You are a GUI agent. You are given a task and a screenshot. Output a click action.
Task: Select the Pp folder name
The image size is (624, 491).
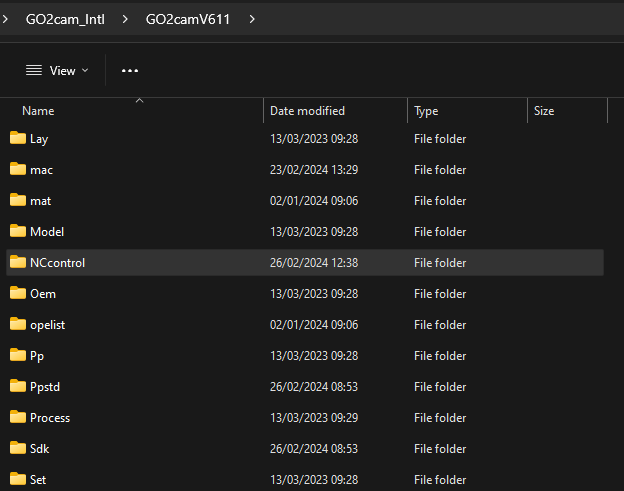[x=37, y=356]
